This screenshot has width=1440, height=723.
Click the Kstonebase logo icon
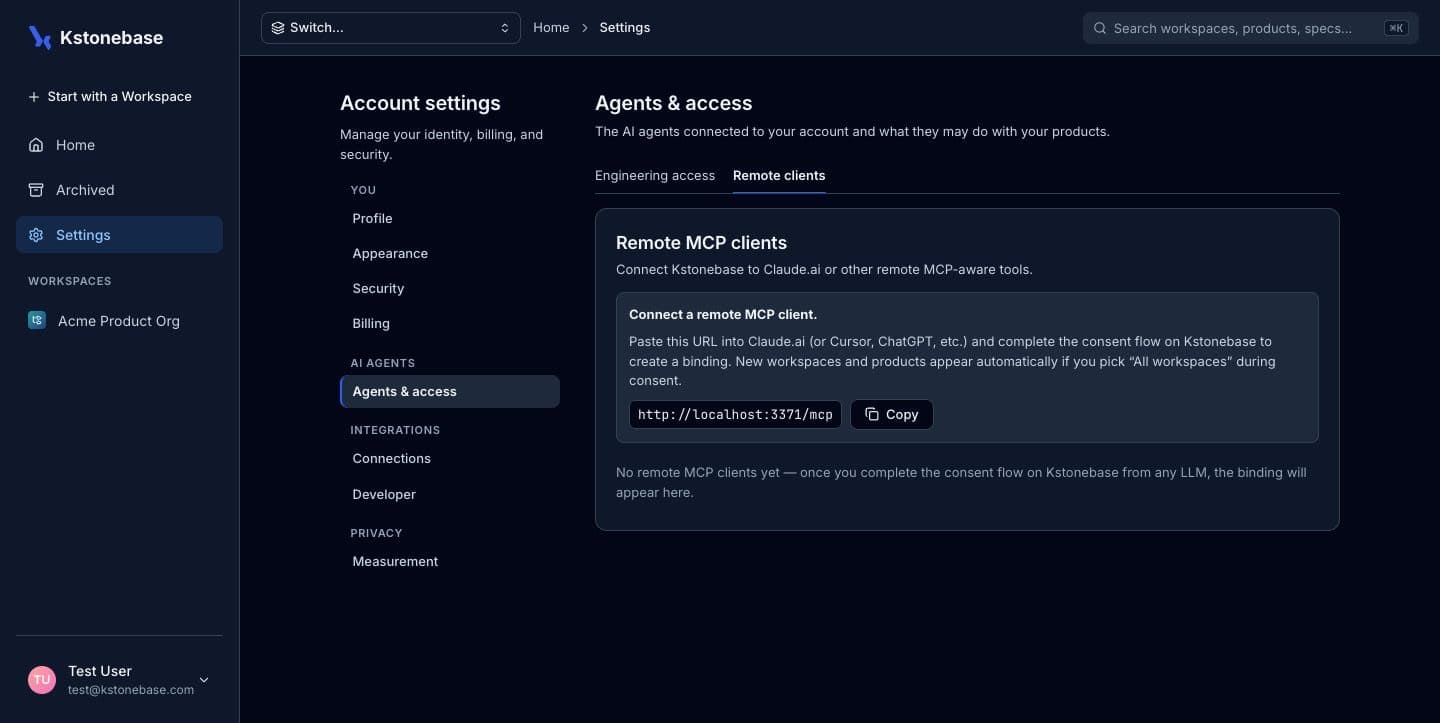[x=40, y=38]
